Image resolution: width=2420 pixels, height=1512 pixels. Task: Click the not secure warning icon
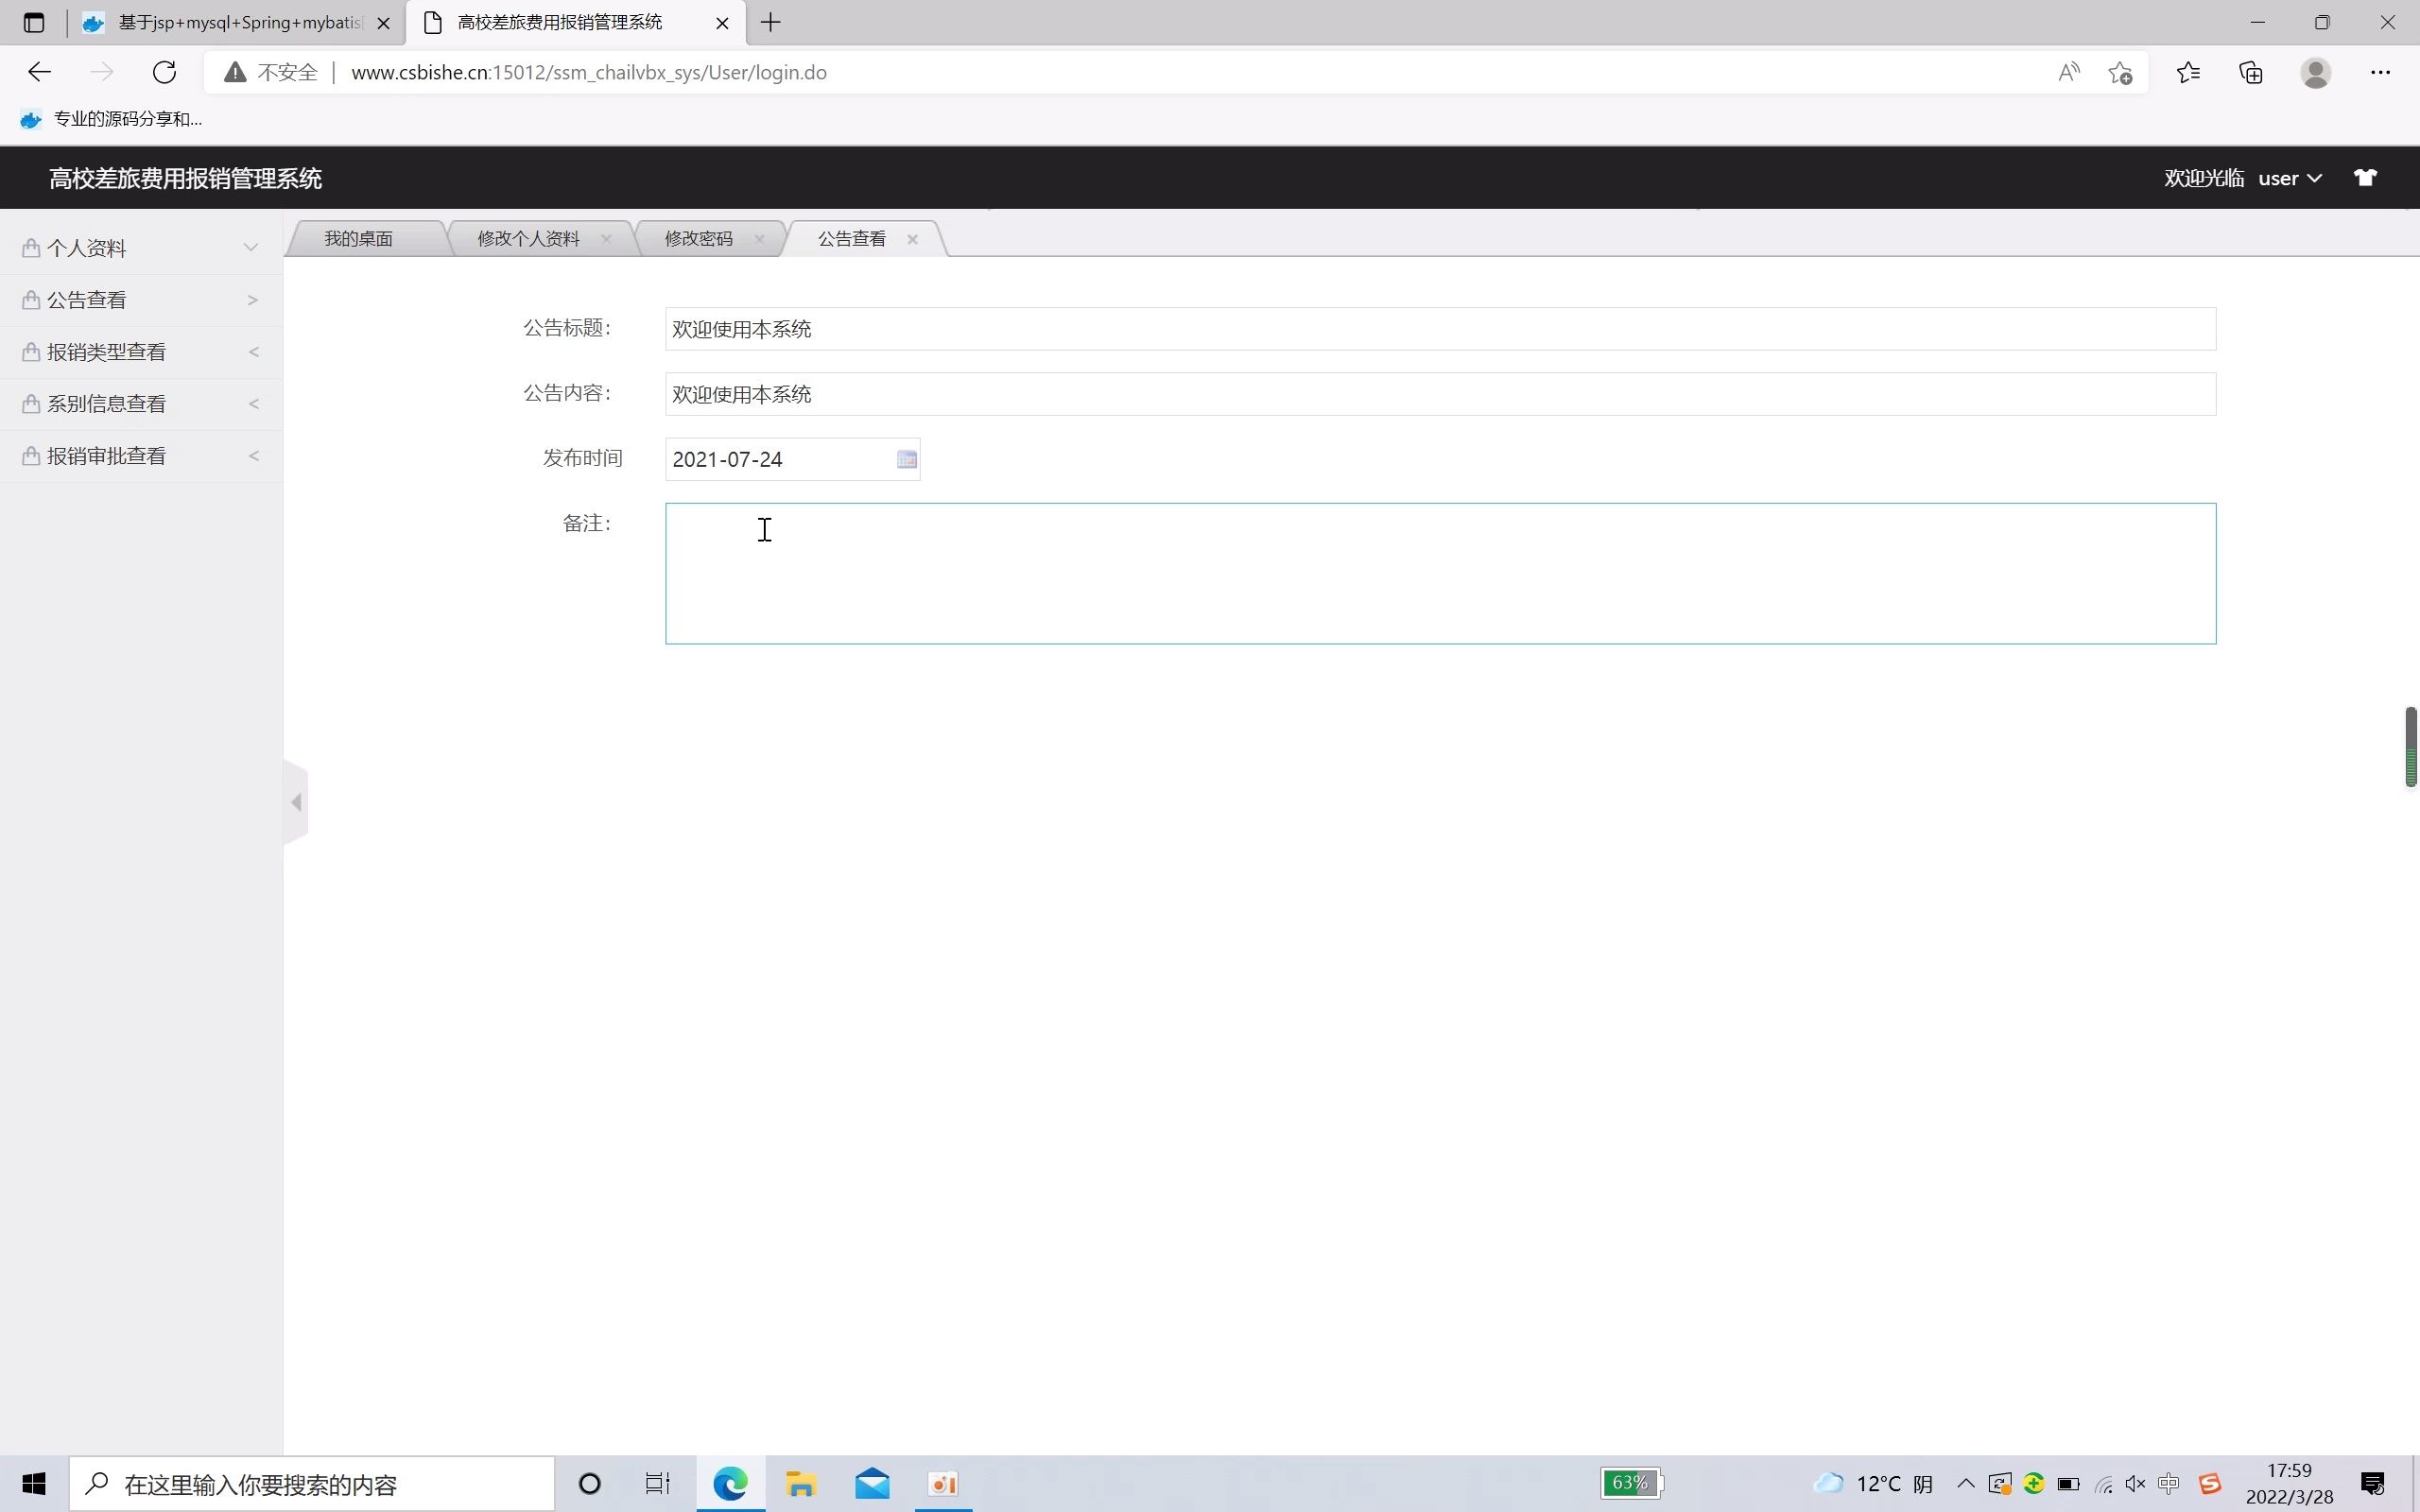[x=234, y=72]
